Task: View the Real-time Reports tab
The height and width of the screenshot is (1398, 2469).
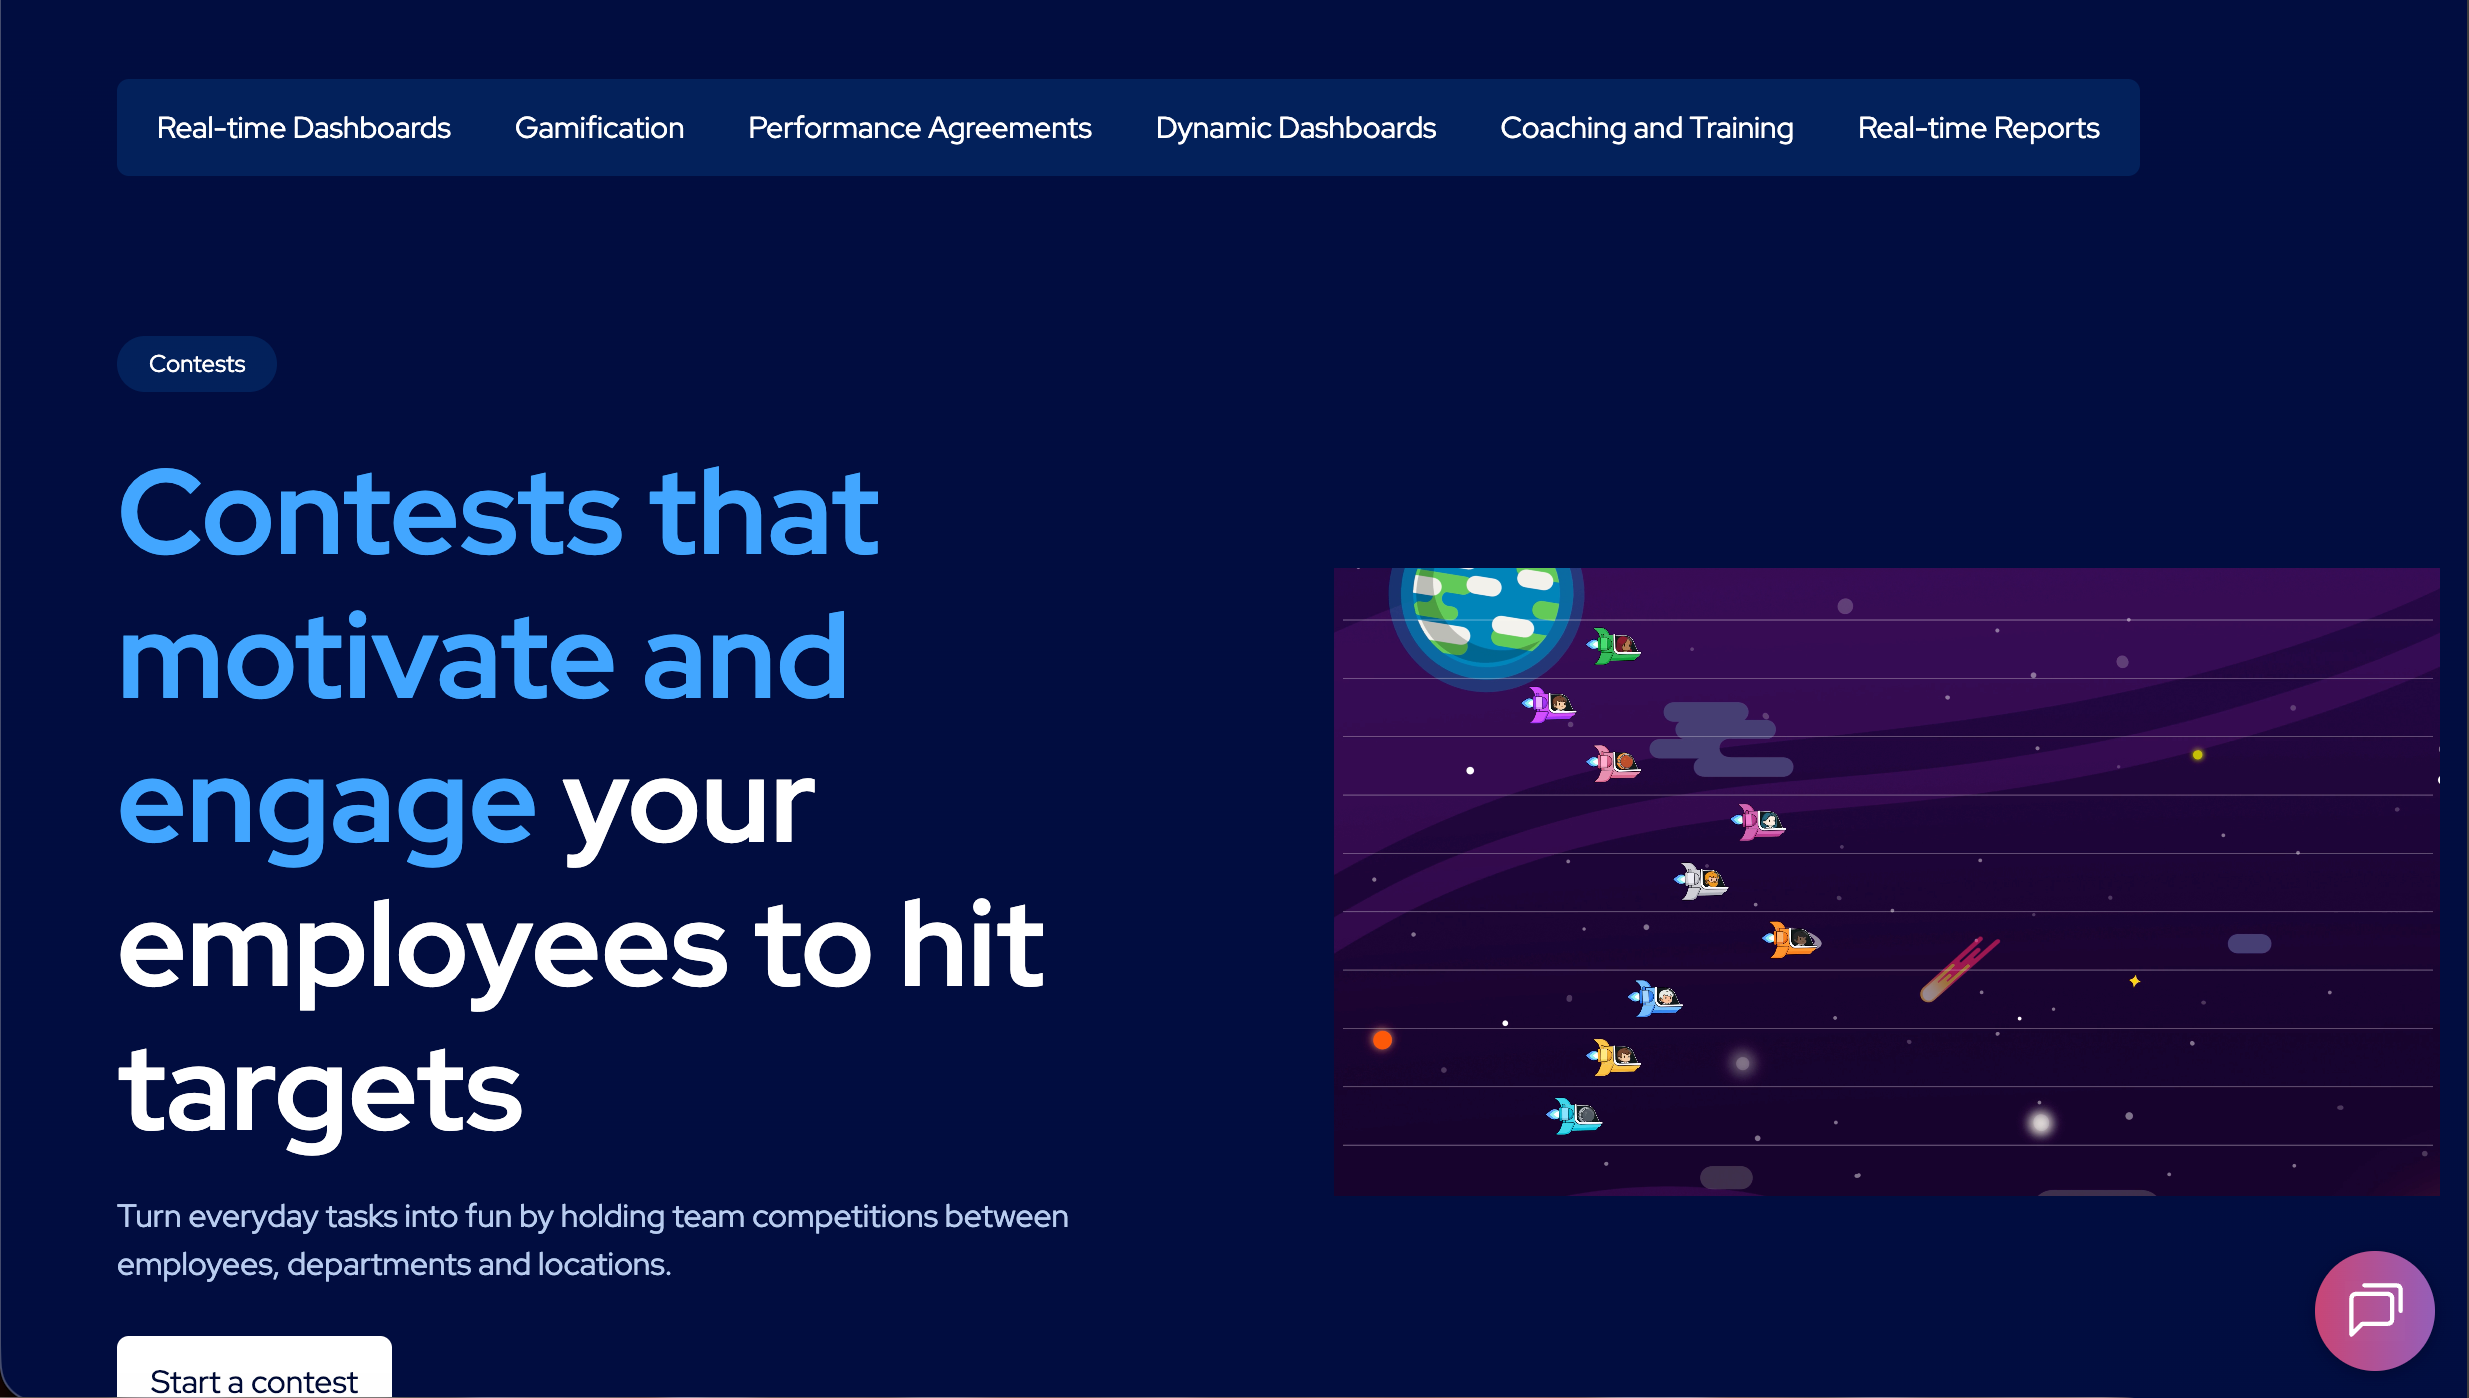Action: pyautogui.click(x=1978, y=128)
